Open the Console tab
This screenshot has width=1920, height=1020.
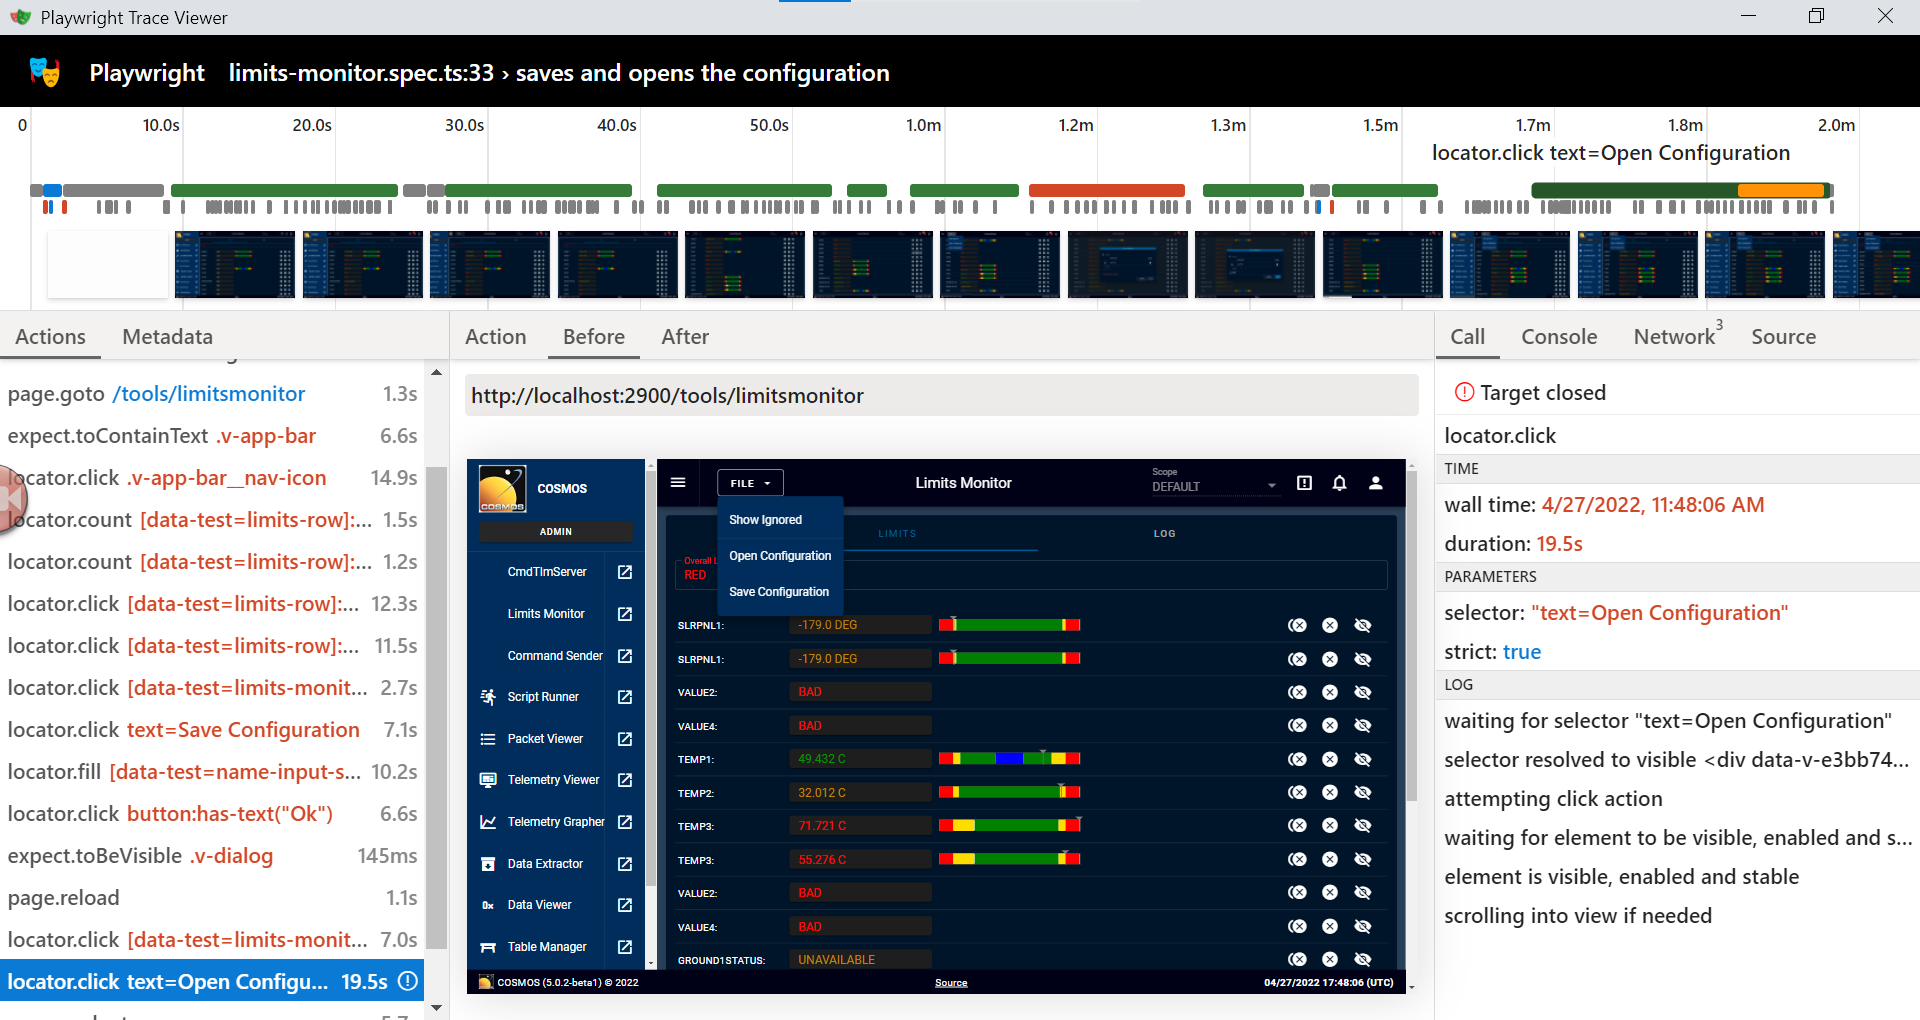point(1559,337)
